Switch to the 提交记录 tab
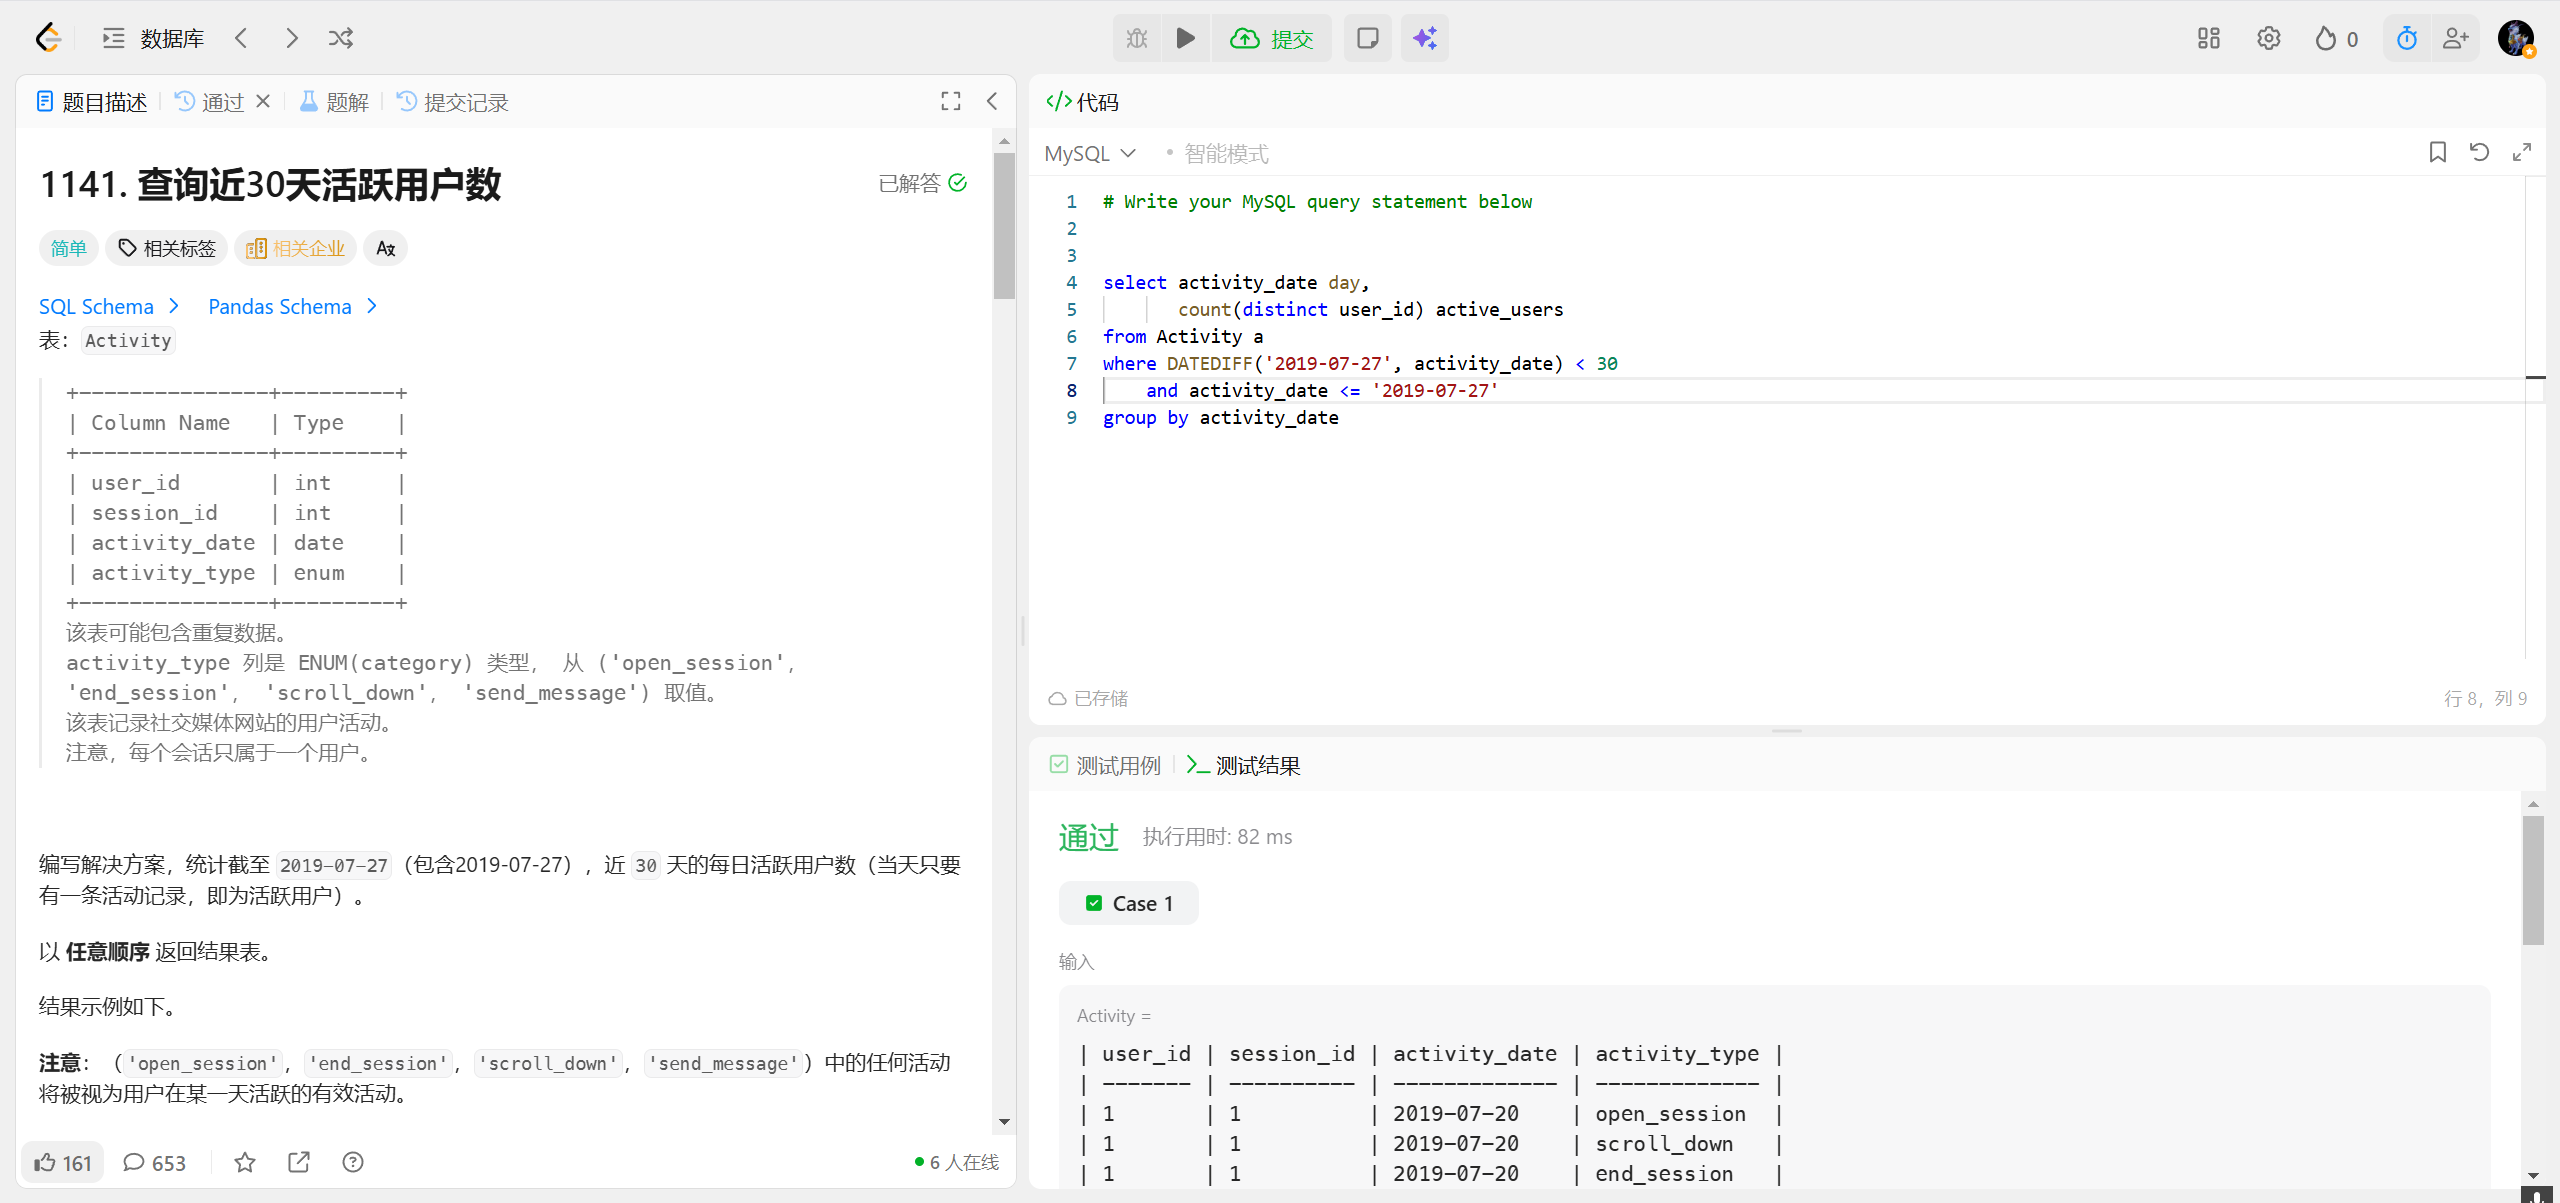Viewport: 2560px width, 1203px height. 453,102
